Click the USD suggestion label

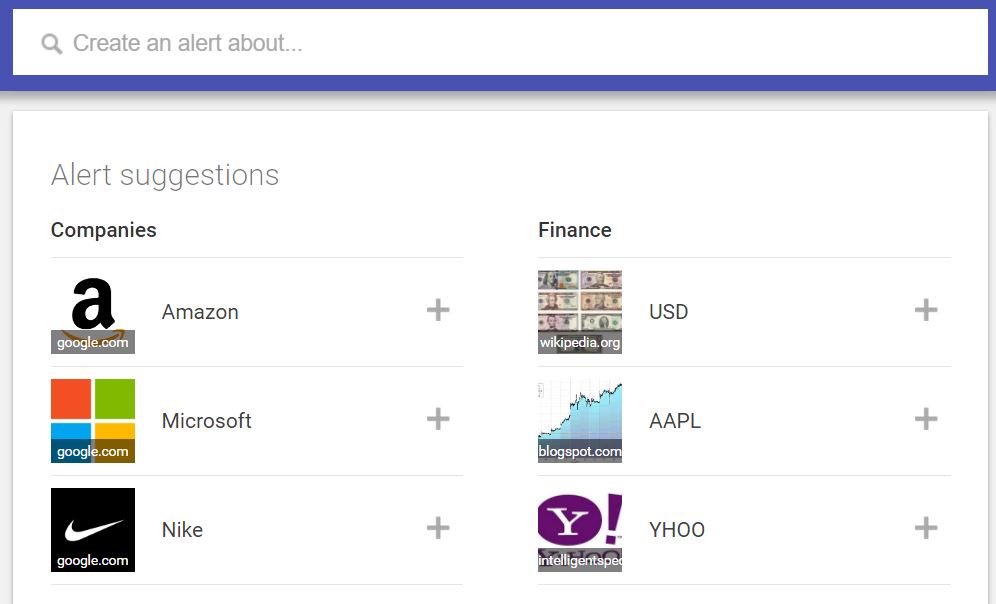tap(668, 312)
